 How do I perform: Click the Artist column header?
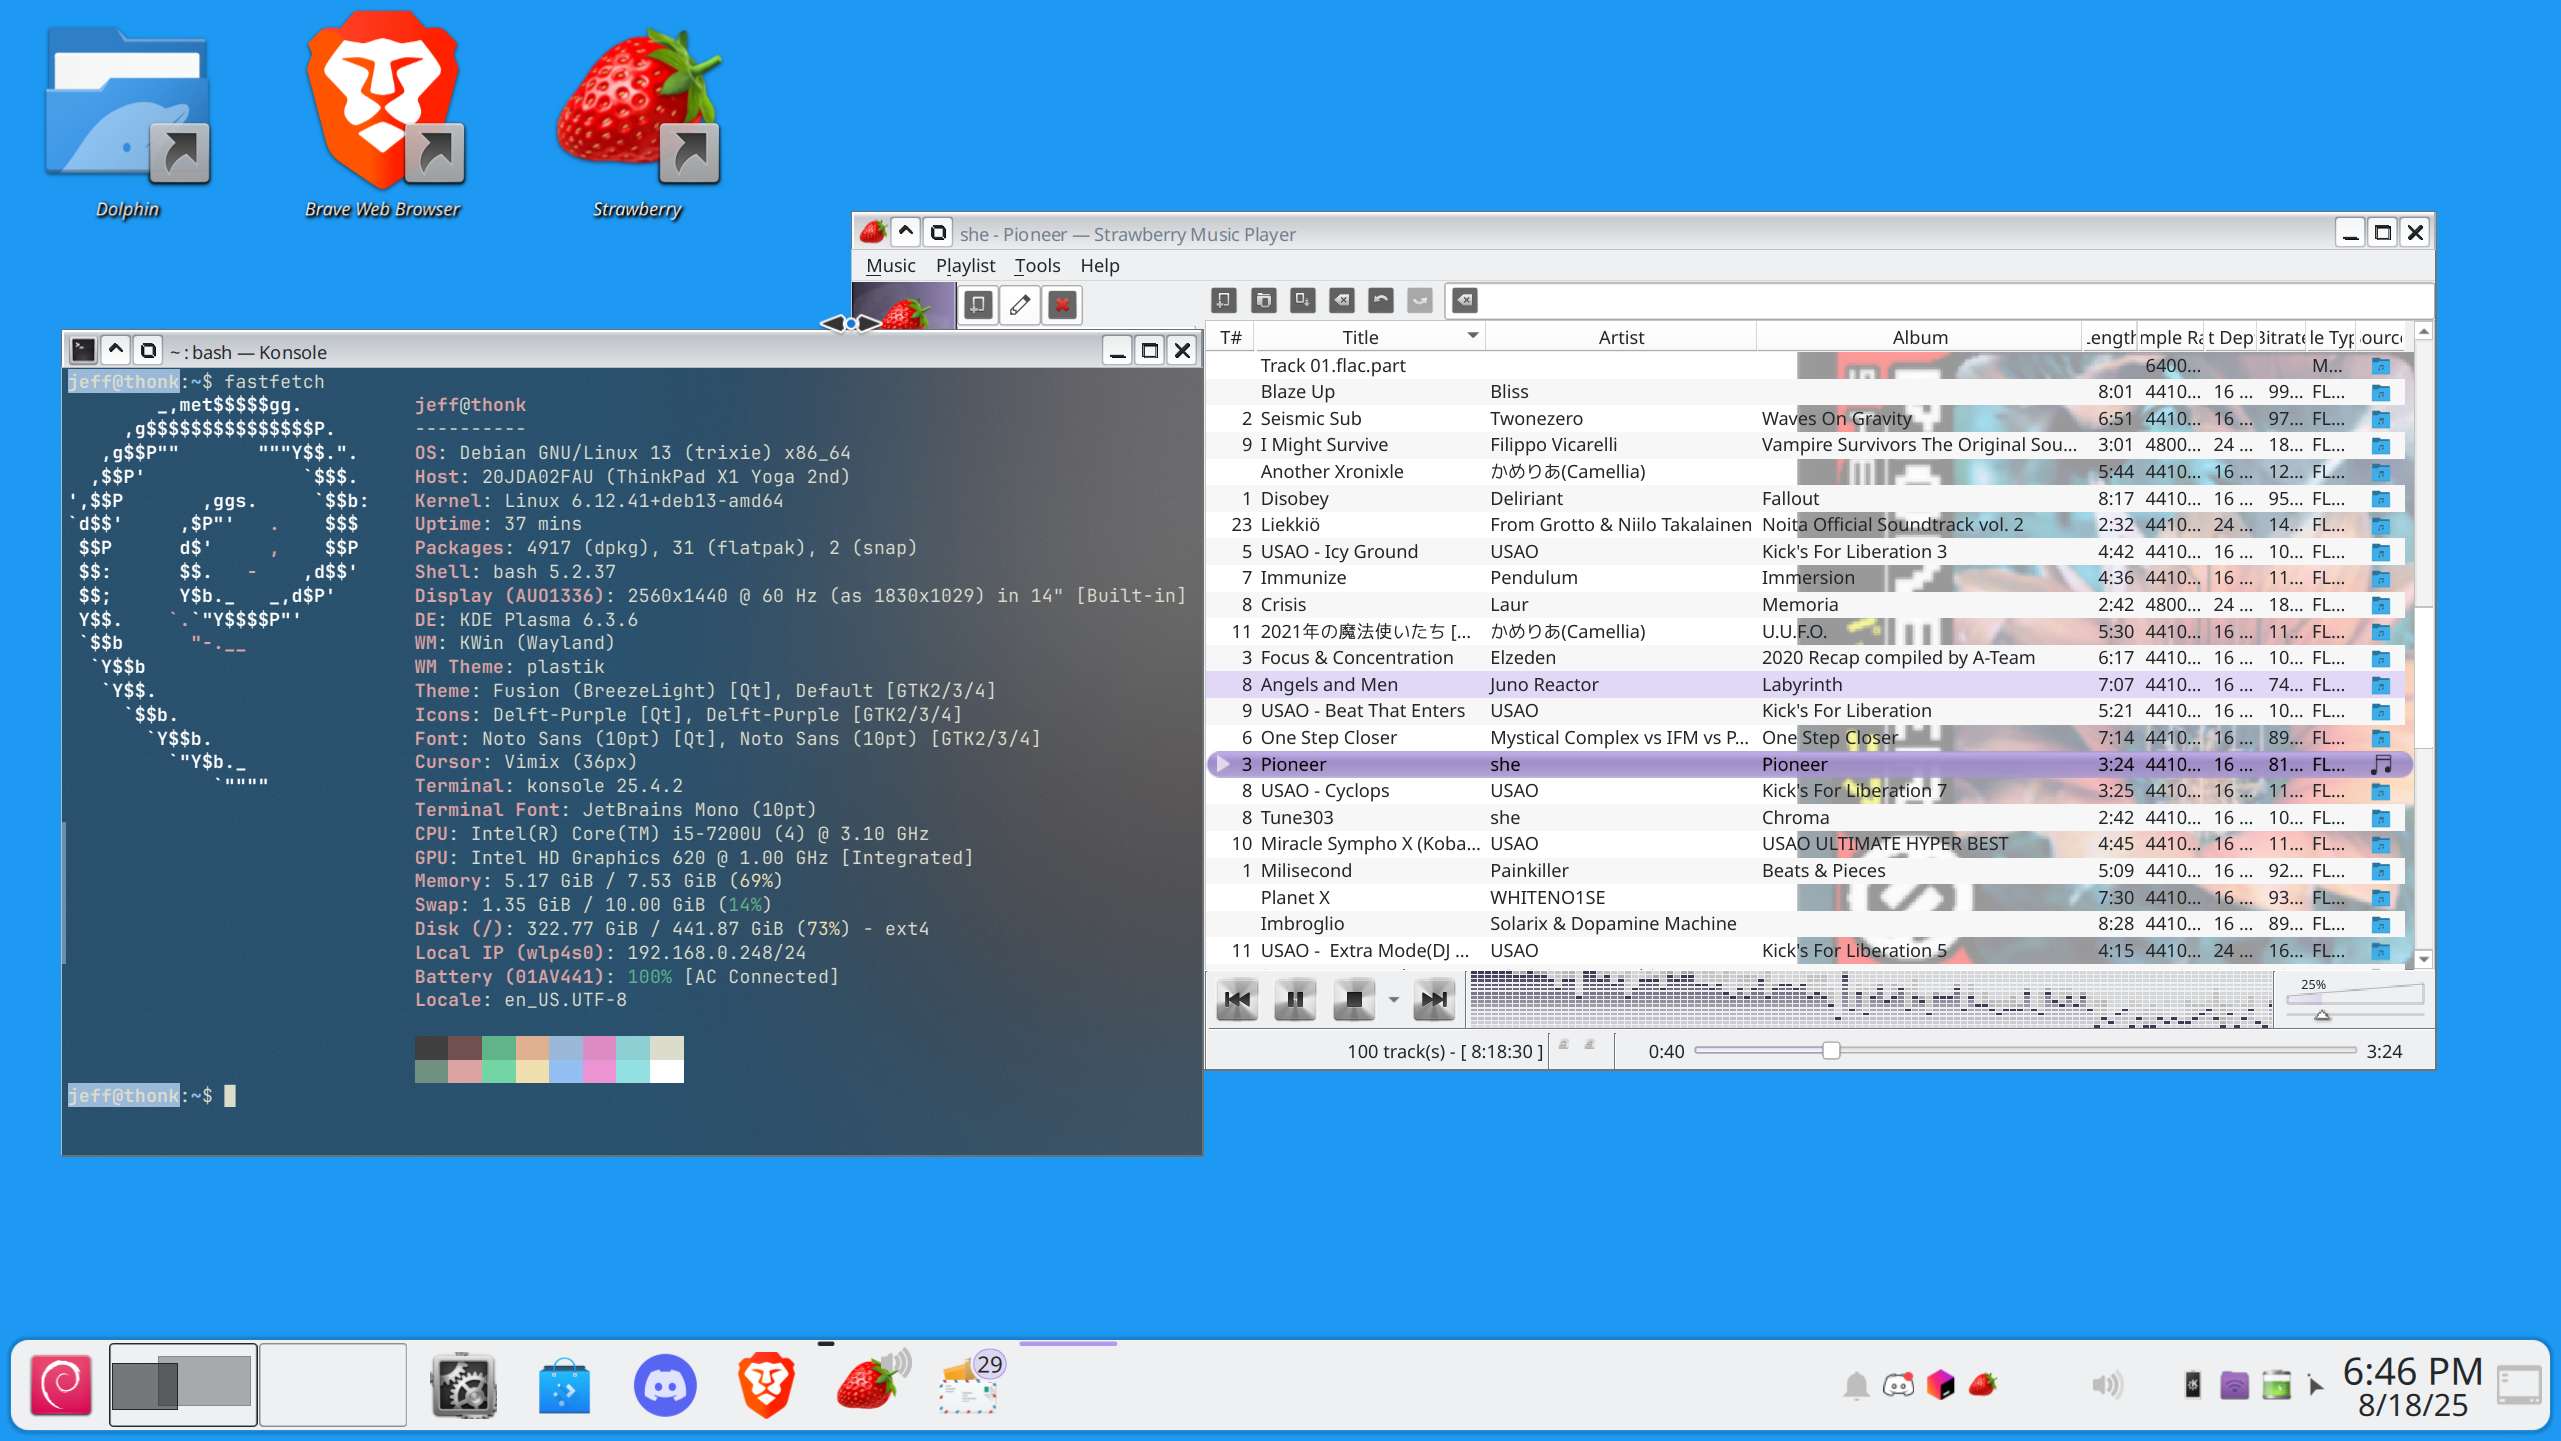[x=1620, y=337]
